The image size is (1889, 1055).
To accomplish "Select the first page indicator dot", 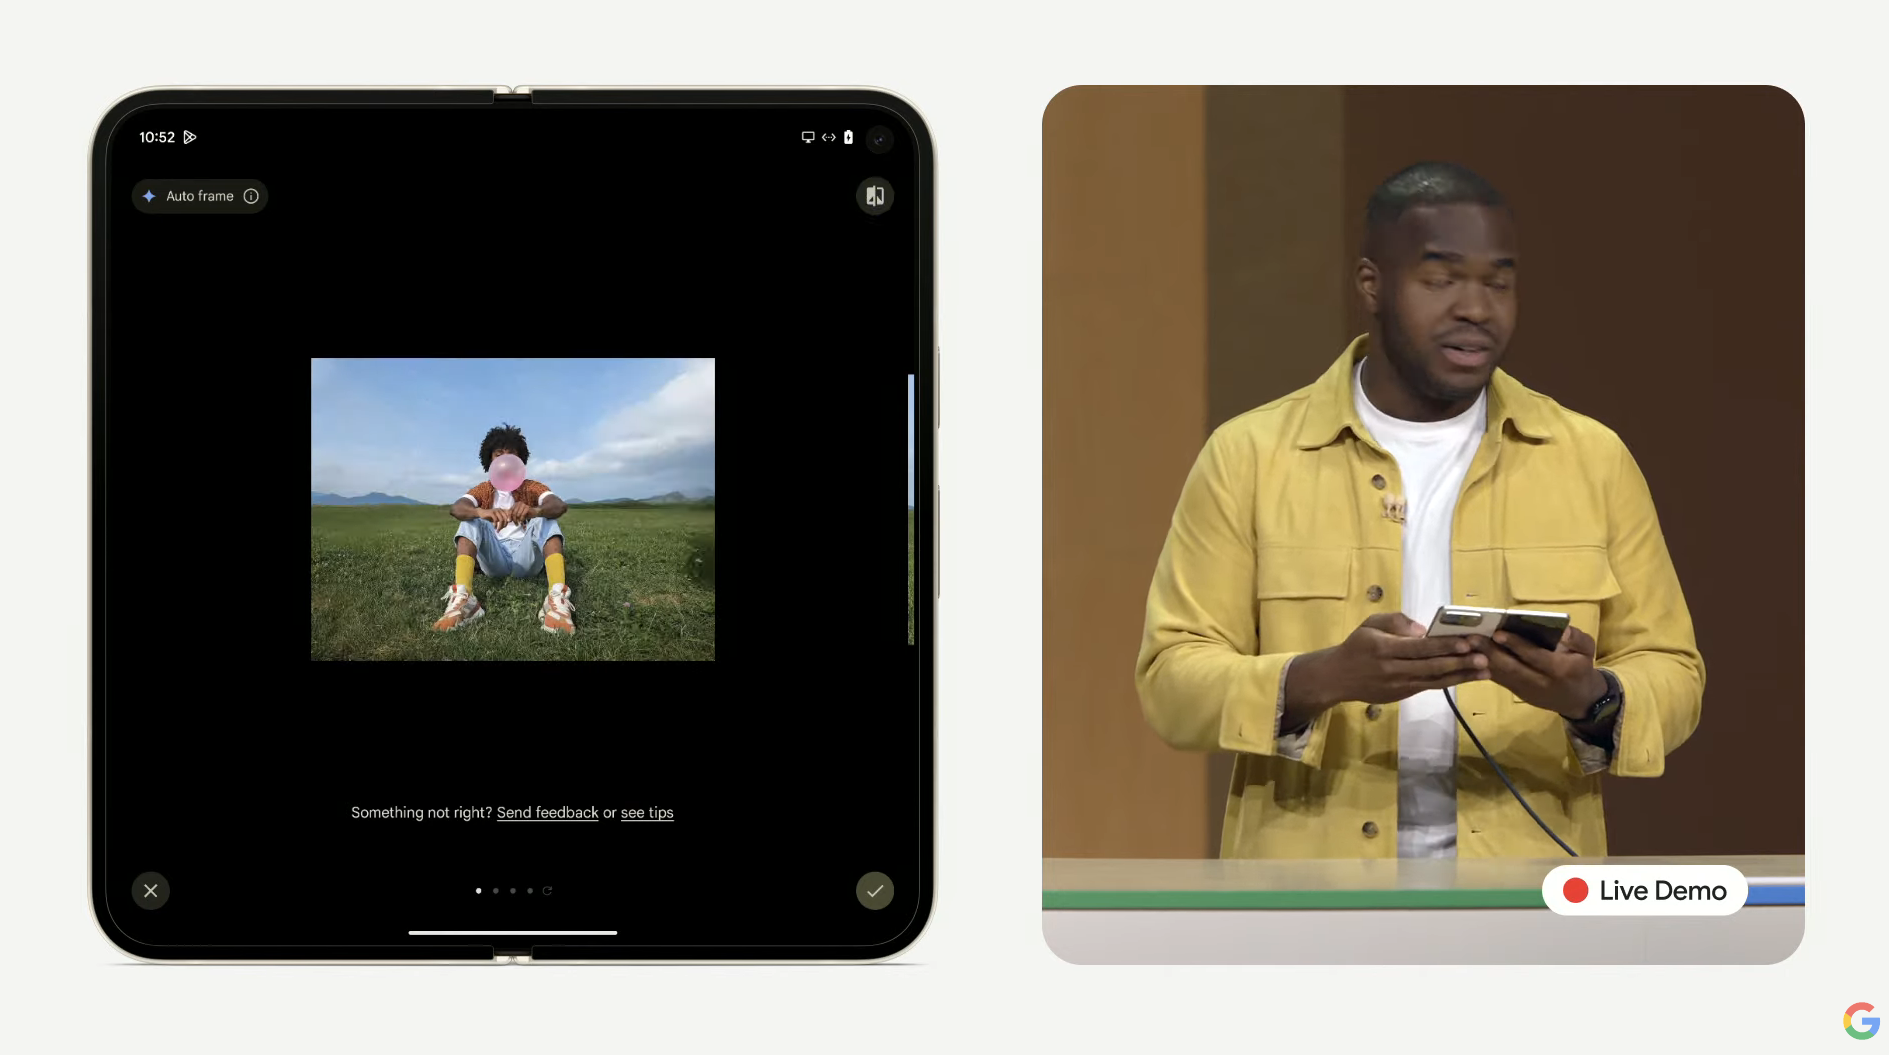I will pyautogui.click(x=478, y=891).
